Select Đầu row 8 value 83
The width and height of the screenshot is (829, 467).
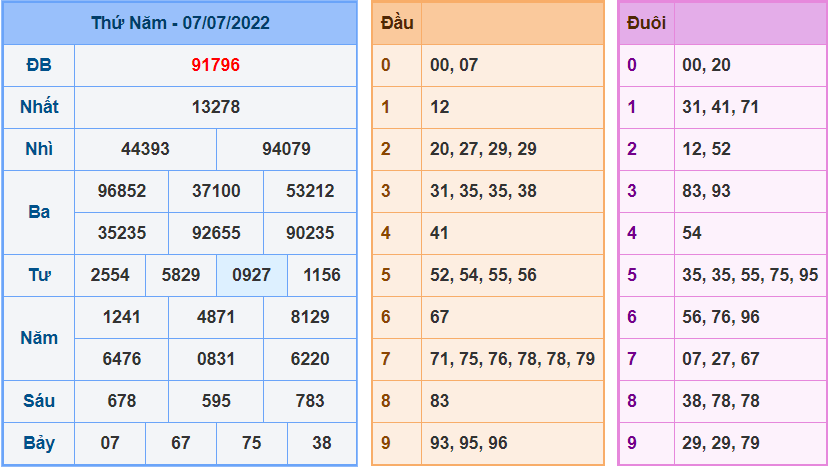(440, 400)
